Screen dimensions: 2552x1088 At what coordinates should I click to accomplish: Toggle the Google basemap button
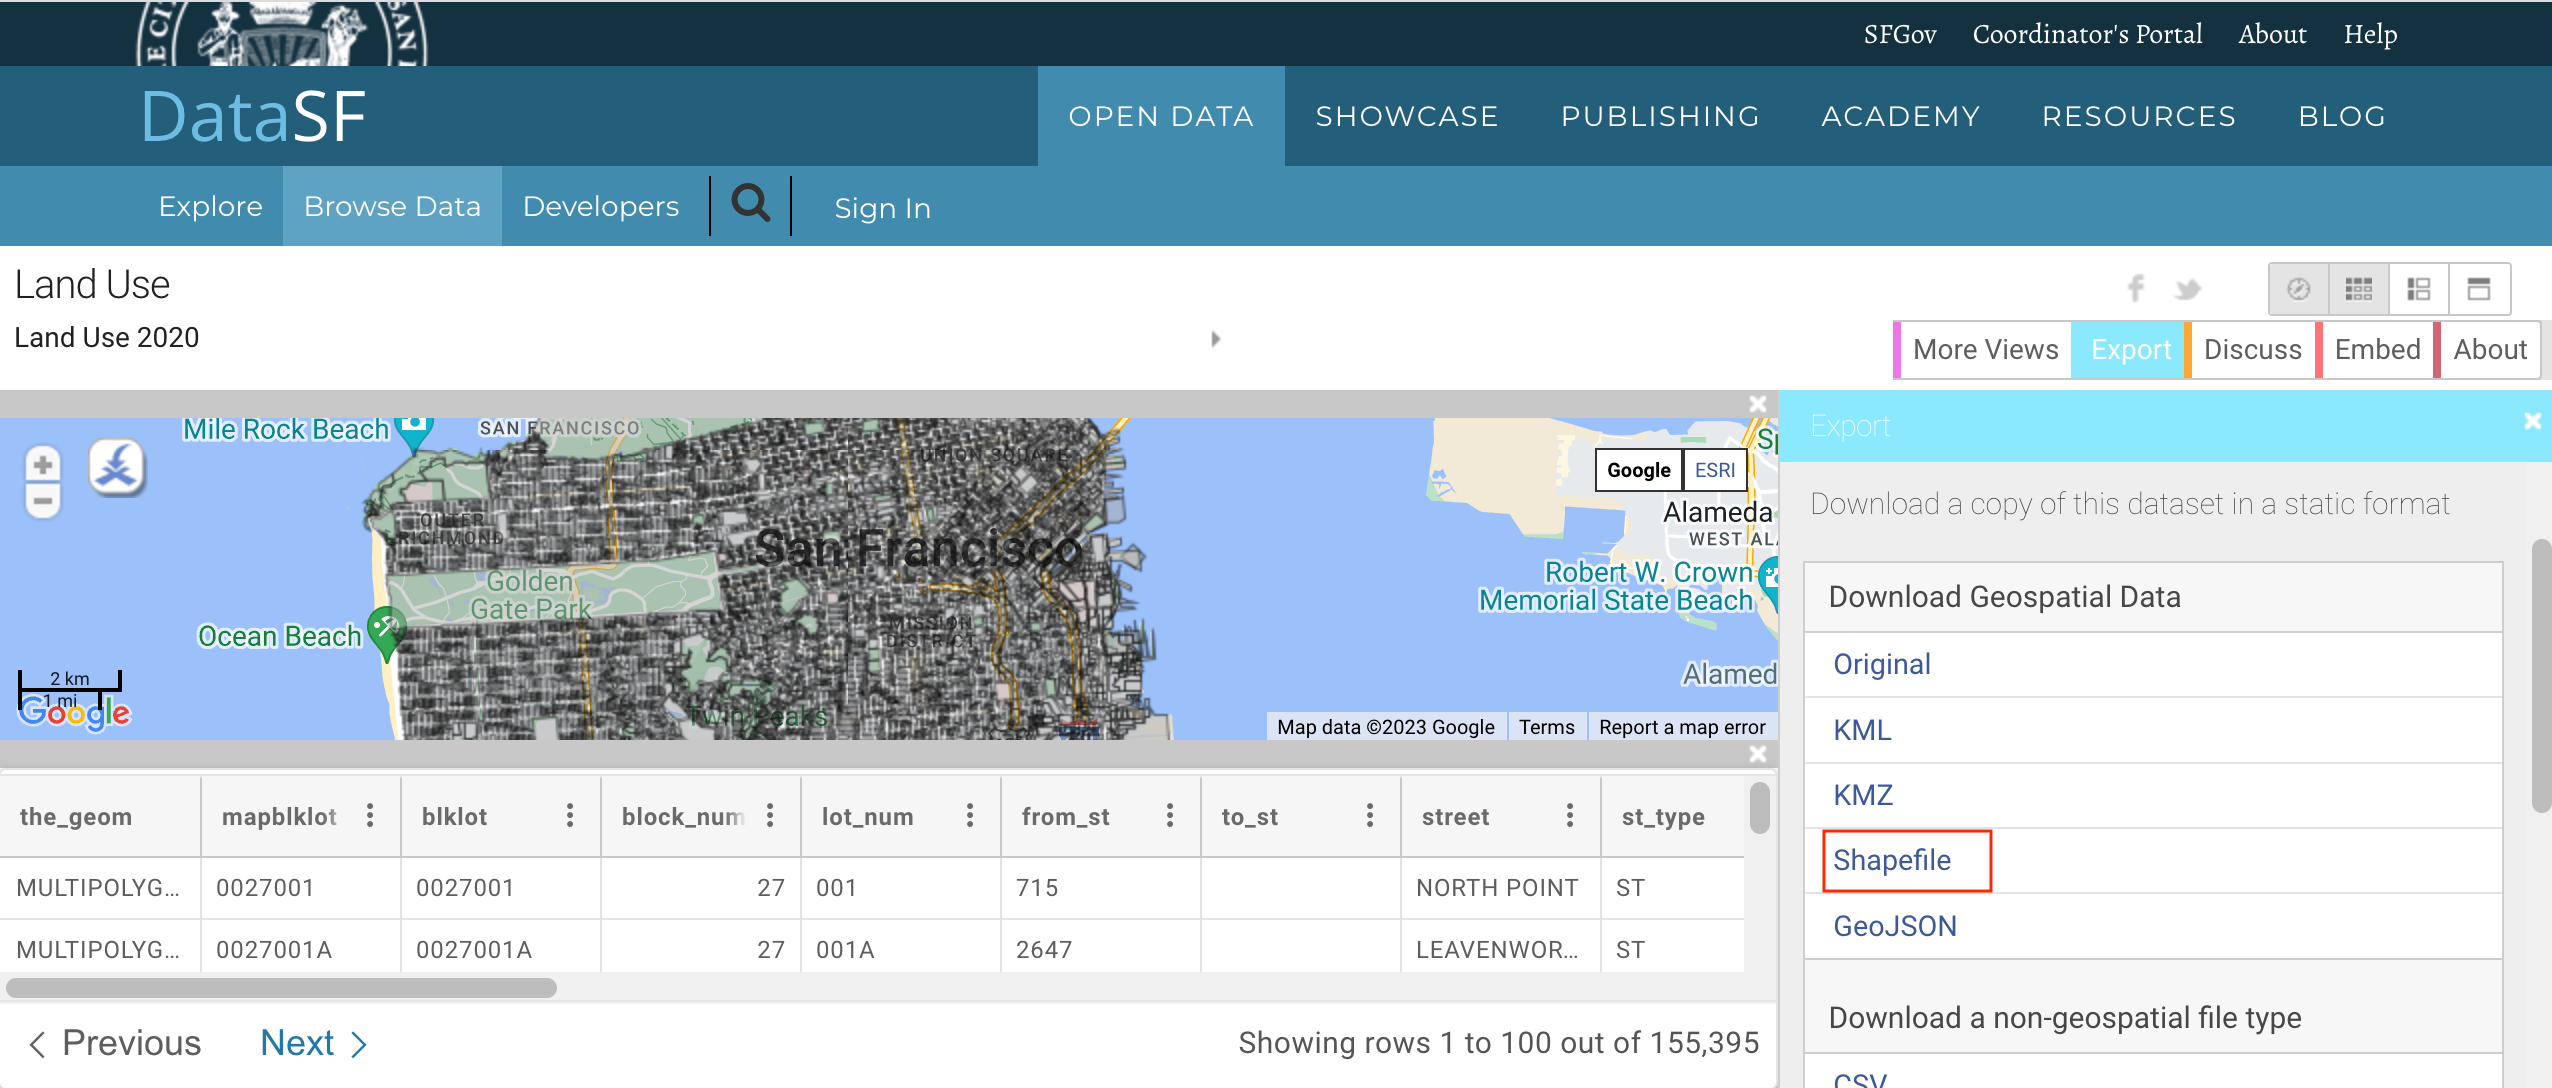coord(1638,470)
